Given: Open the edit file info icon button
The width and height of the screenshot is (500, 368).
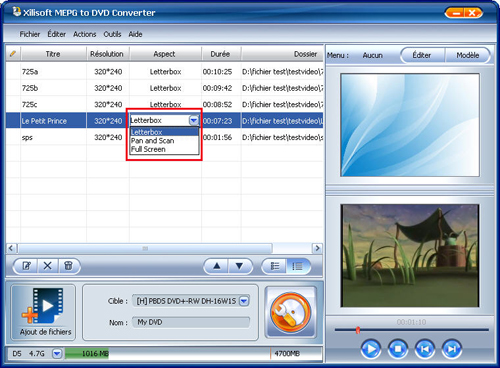Looking at the screenshot, I should click(x=26, y=266).
